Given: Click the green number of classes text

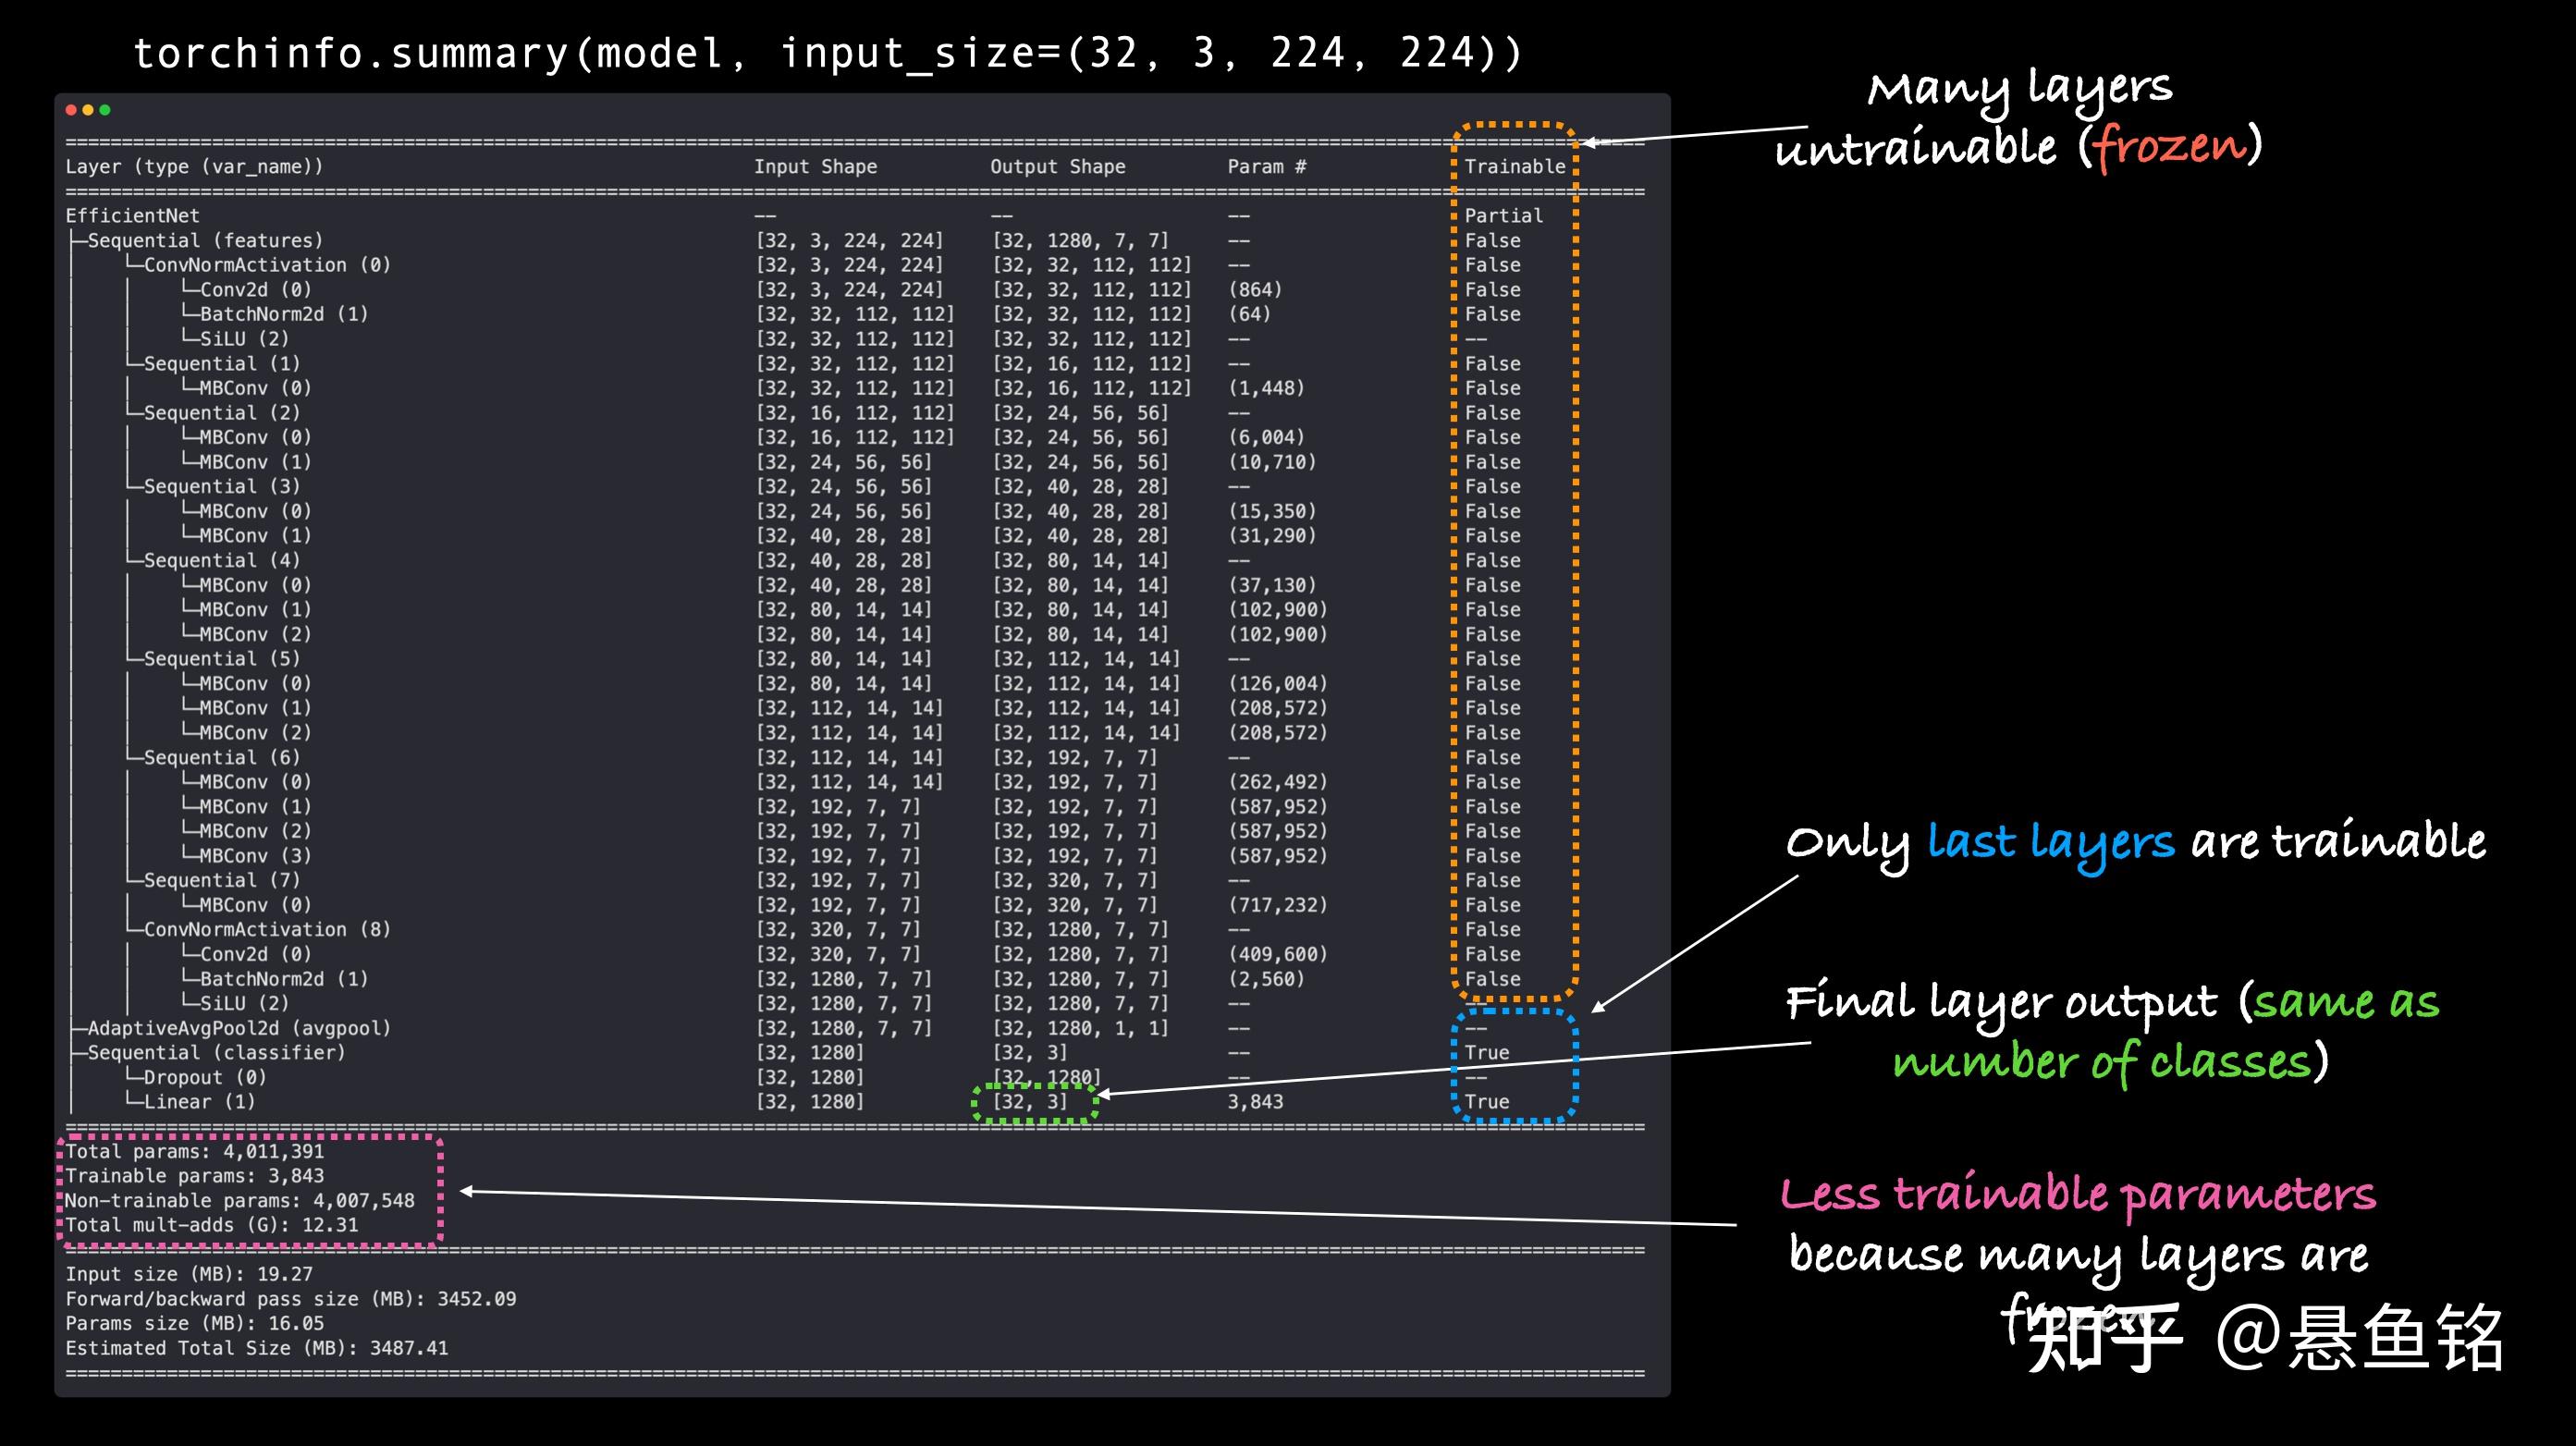Looking at the screenshot, I should (2102, 1062).
